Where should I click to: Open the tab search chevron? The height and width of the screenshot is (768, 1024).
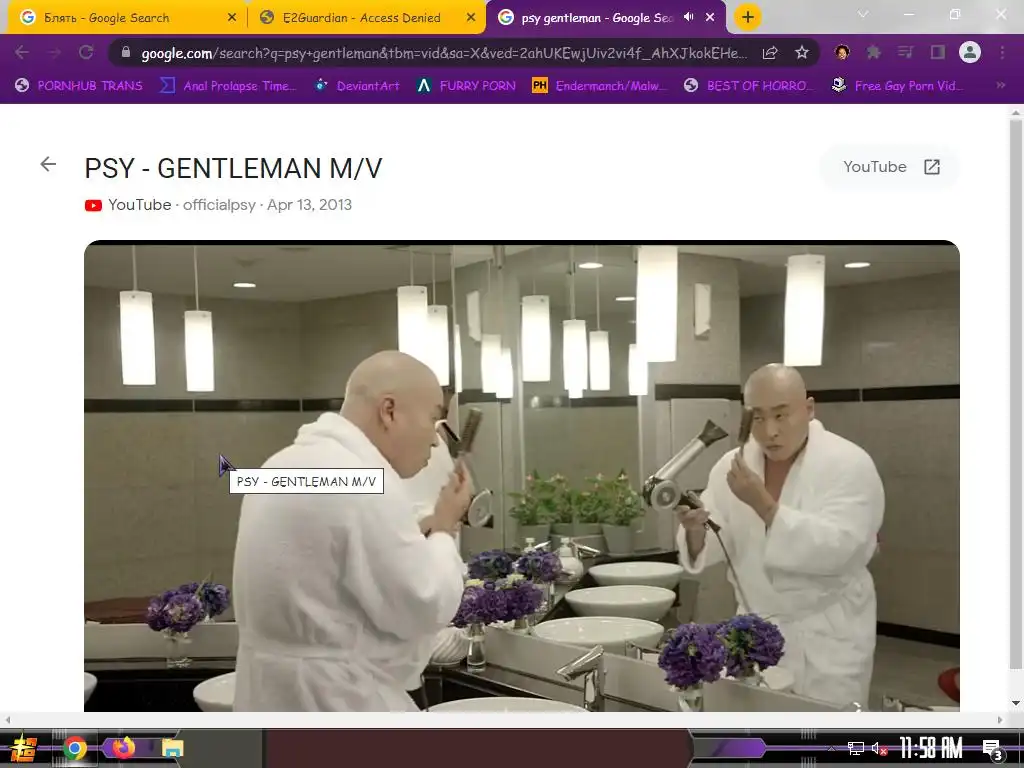tap(863, 14)
